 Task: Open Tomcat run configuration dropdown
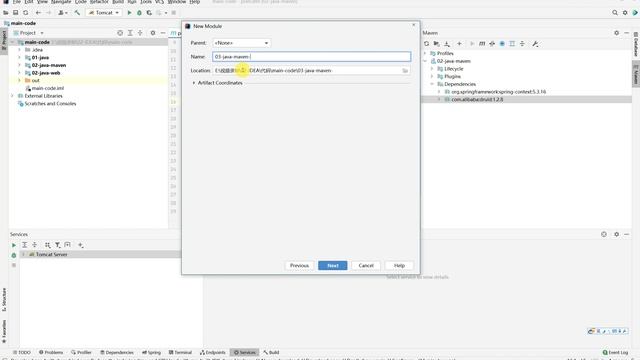point(104,13)
